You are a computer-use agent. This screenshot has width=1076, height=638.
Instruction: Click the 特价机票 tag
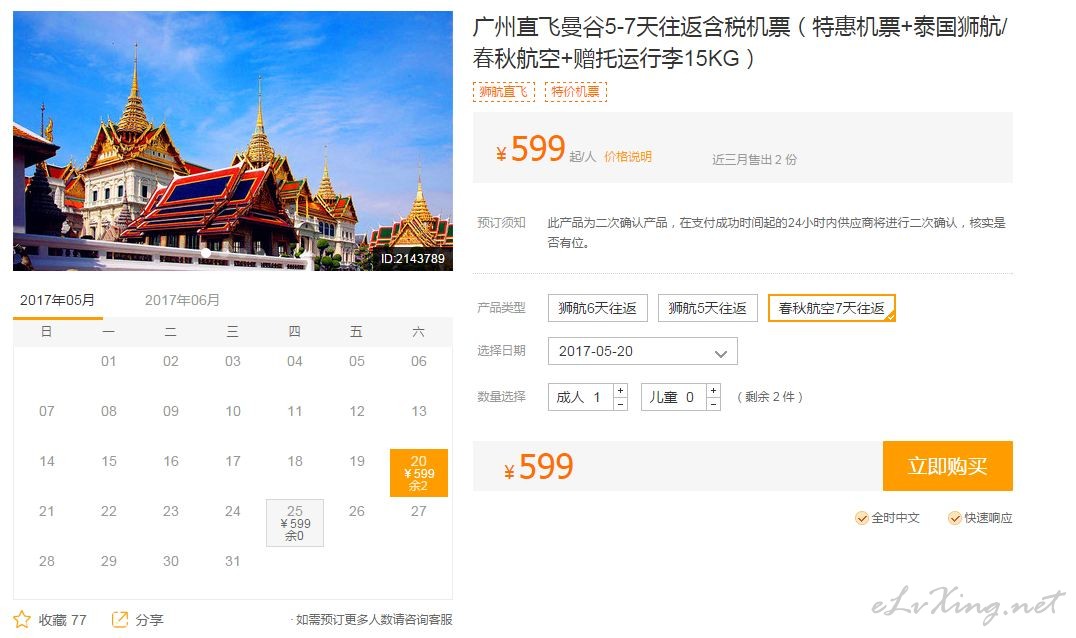pos(576,91)
